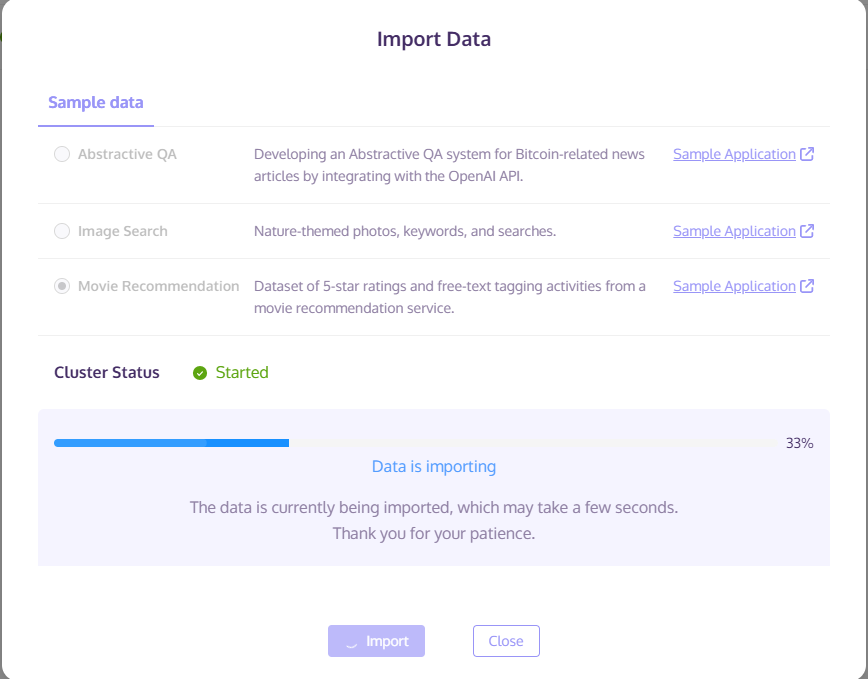The width and height of the screenshot is (868, 679).
Task: Click the blue import progress bar
Action: [x=172, y=442]
